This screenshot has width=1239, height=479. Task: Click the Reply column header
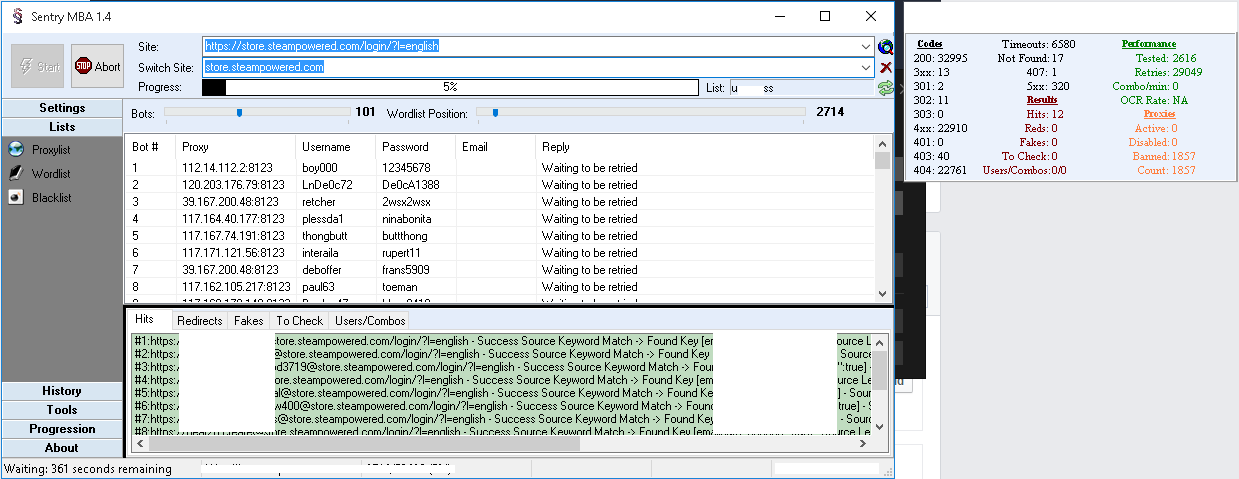[705, 147]
